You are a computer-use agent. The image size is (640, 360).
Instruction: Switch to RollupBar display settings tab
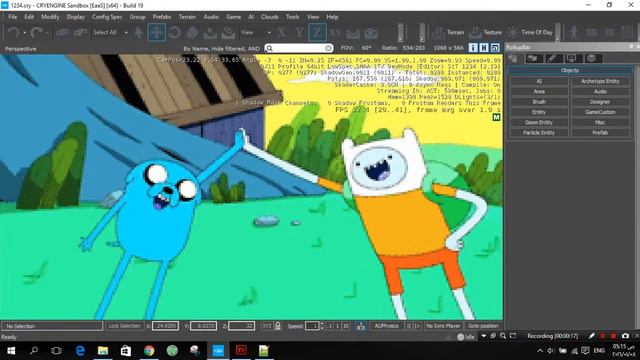571,59
